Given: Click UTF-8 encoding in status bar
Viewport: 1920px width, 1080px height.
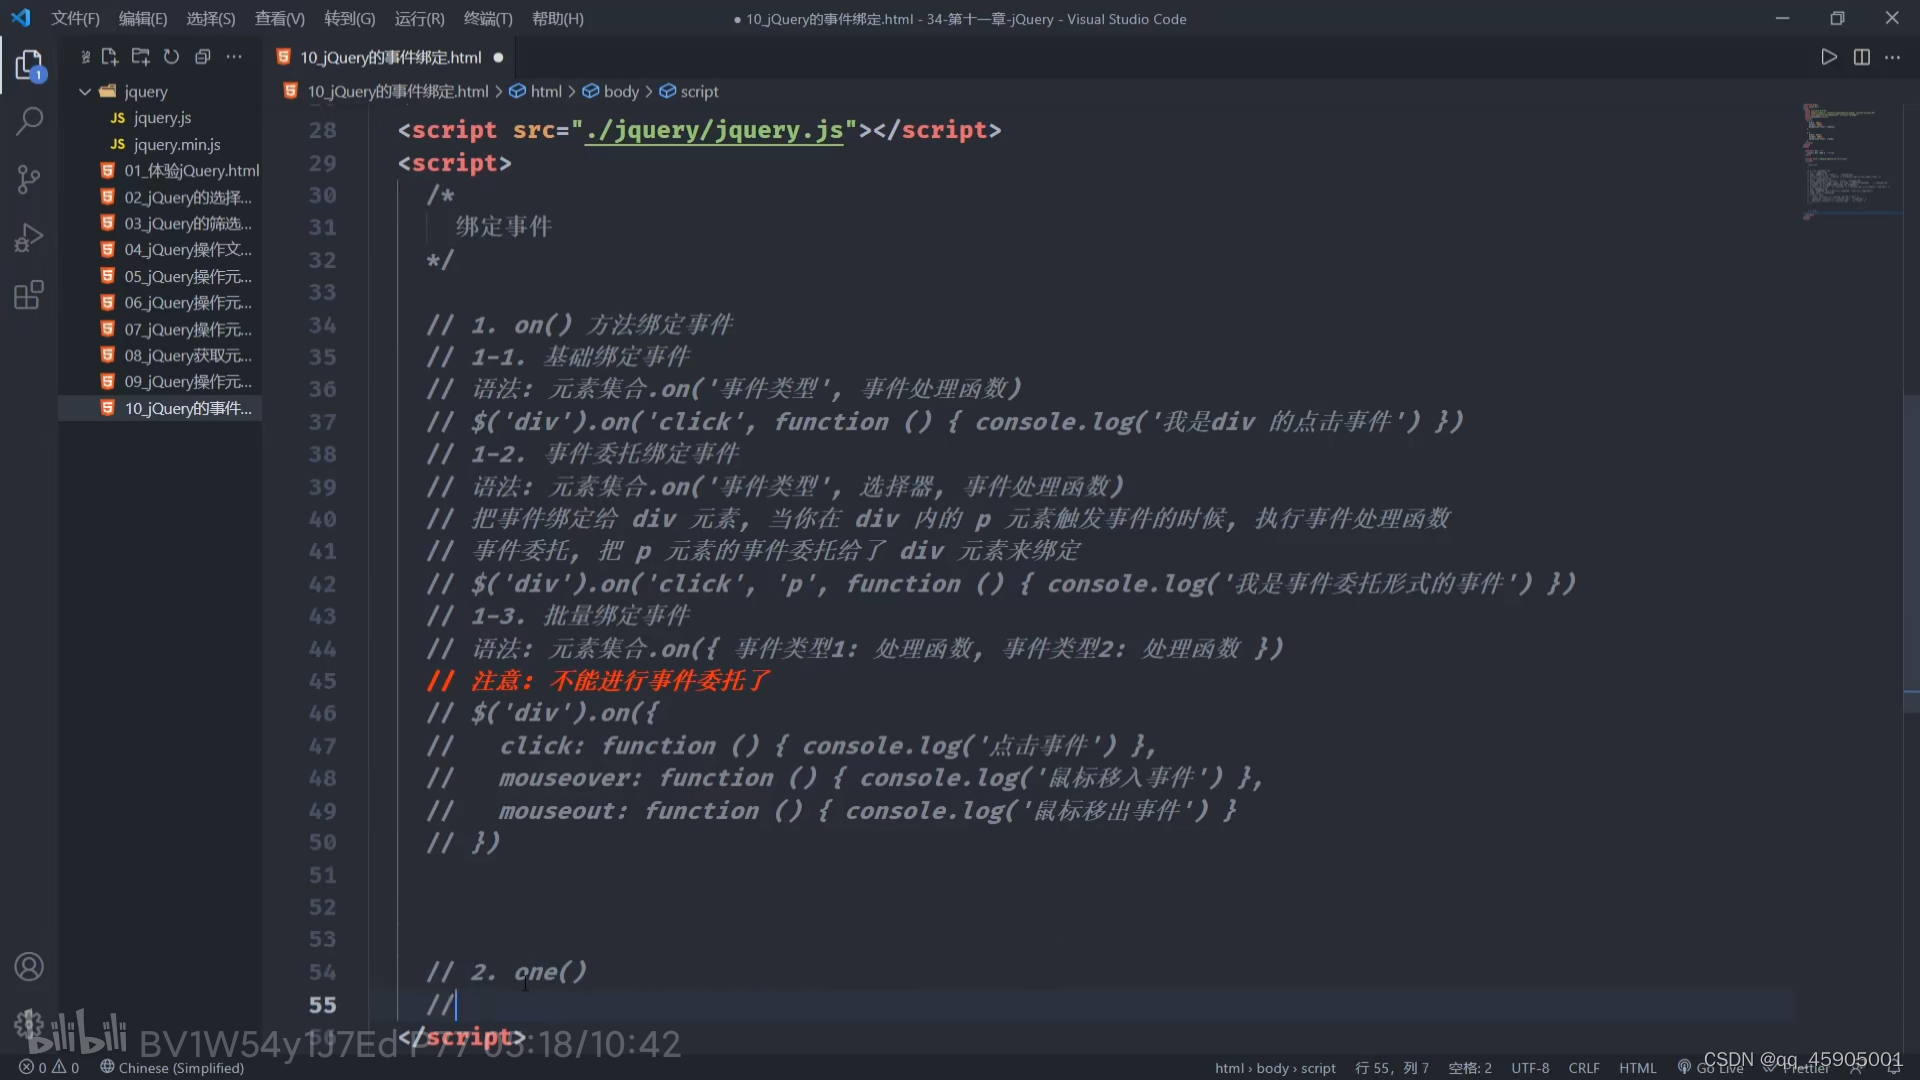Looking at the screenshot, I should tap(1530, 1068).
